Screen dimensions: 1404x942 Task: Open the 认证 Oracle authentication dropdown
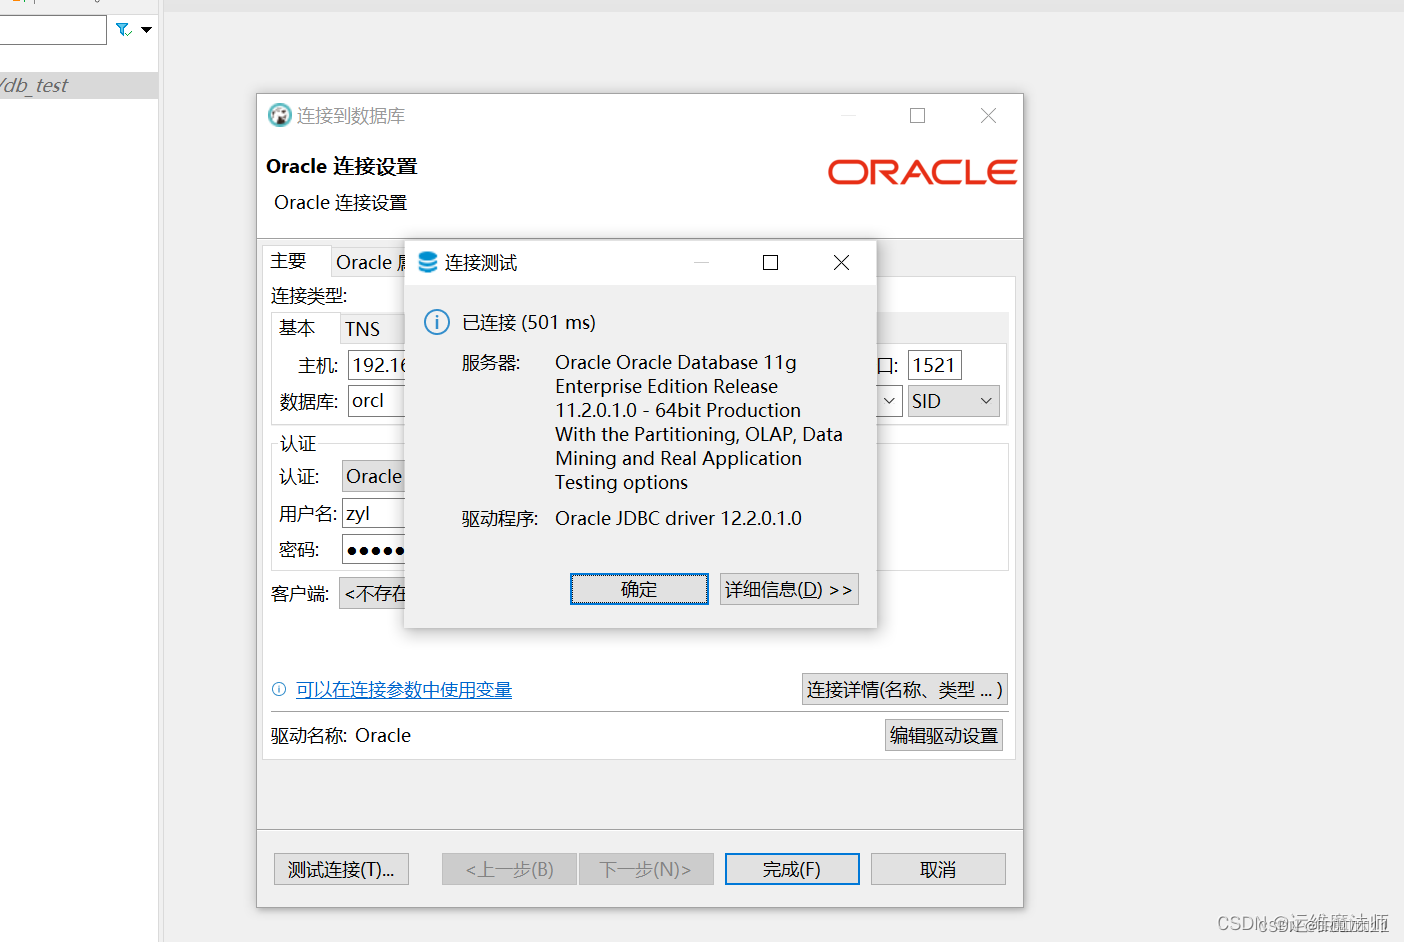374,476
